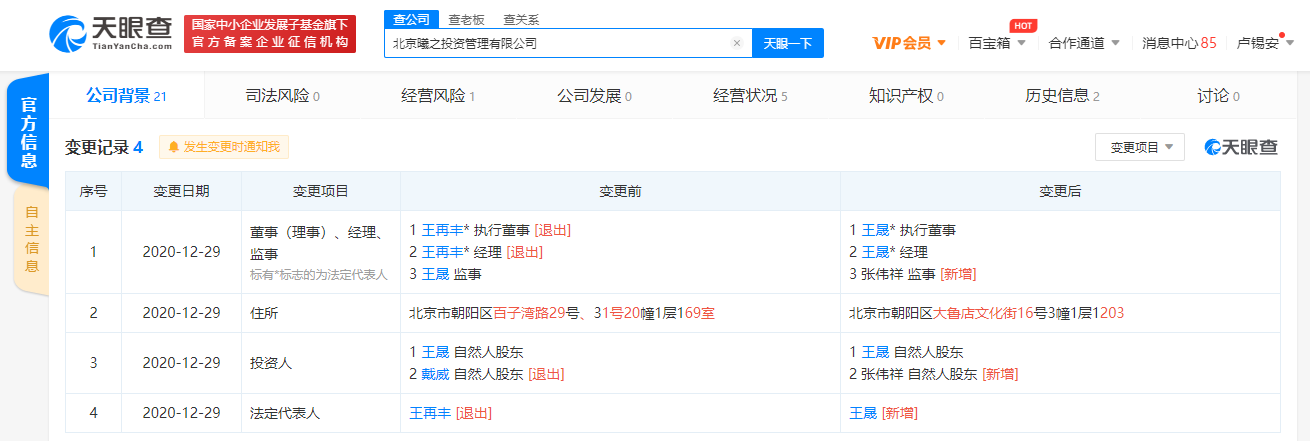Open the 百宝箱 dropdown menu
The image size is (1310, 441).
997,43
